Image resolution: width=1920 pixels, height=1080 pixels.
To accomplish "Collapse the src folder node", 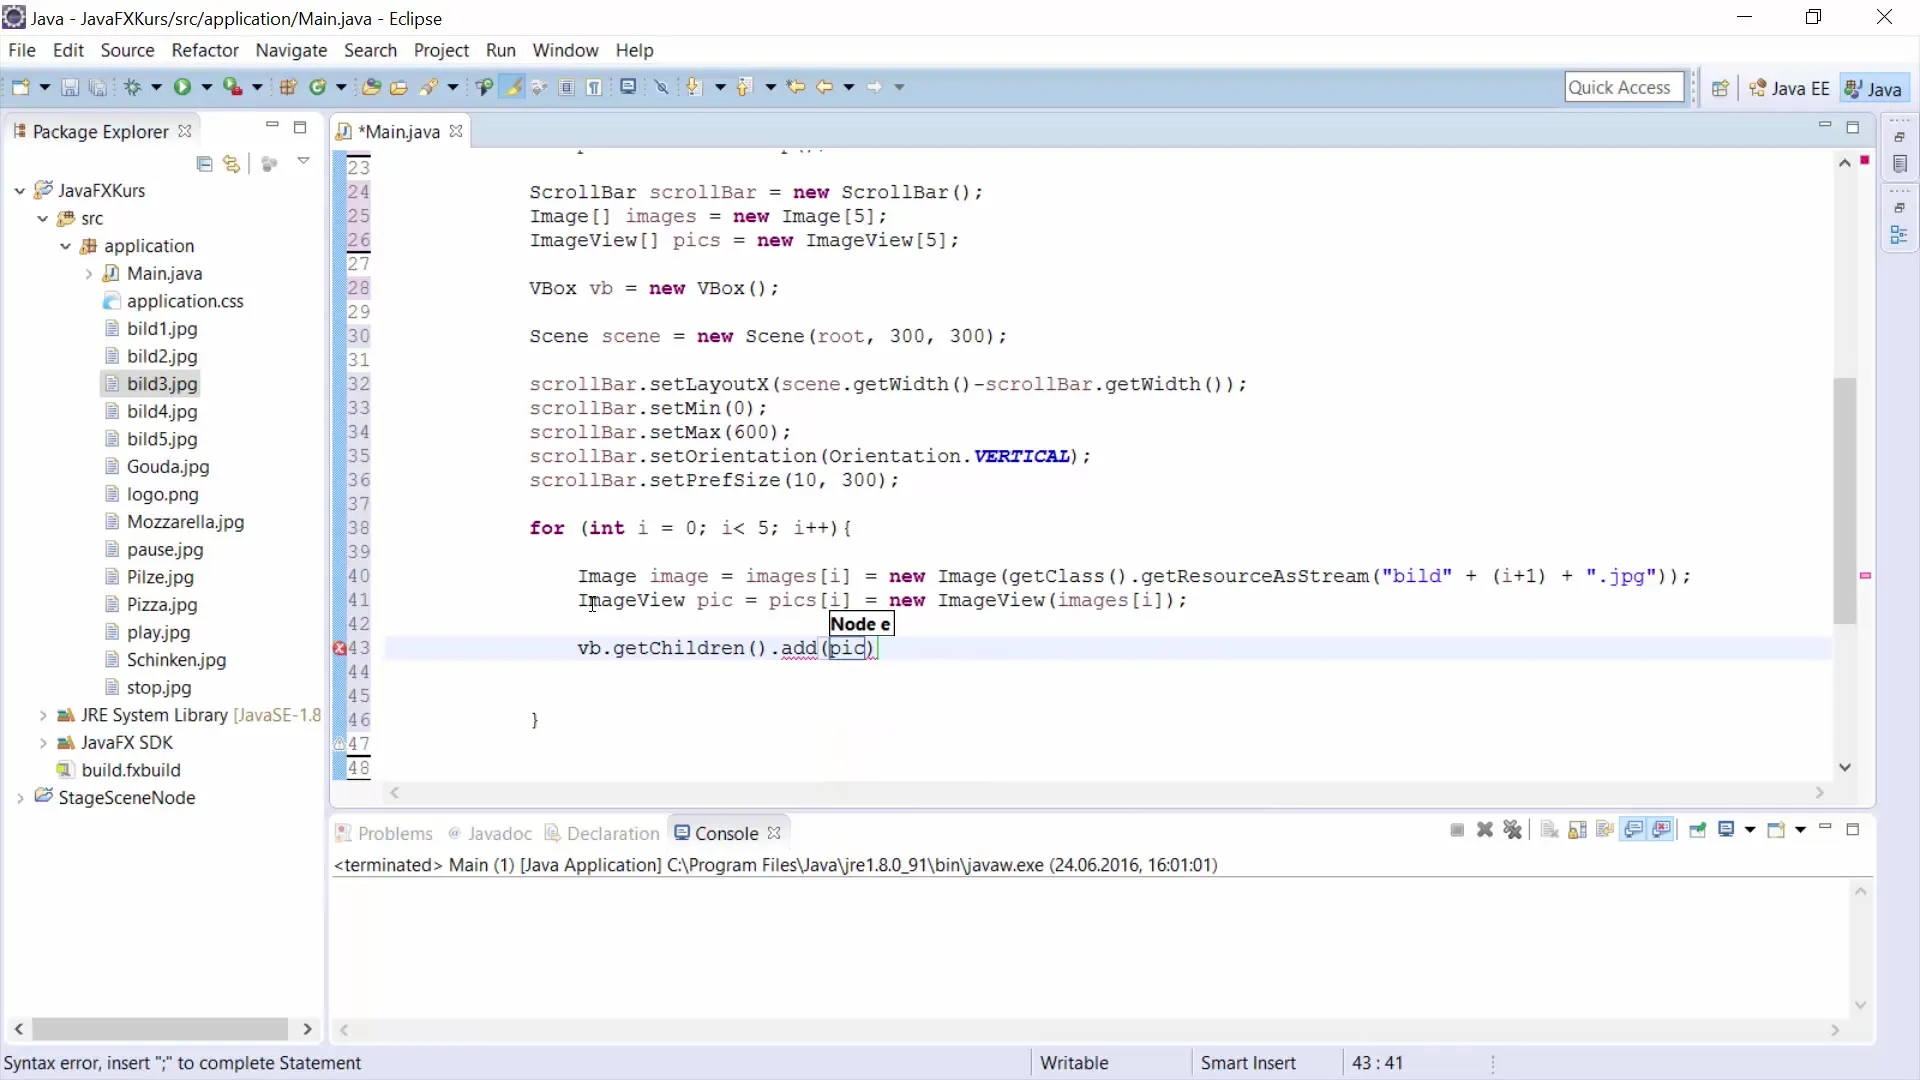I will (42, 218).
